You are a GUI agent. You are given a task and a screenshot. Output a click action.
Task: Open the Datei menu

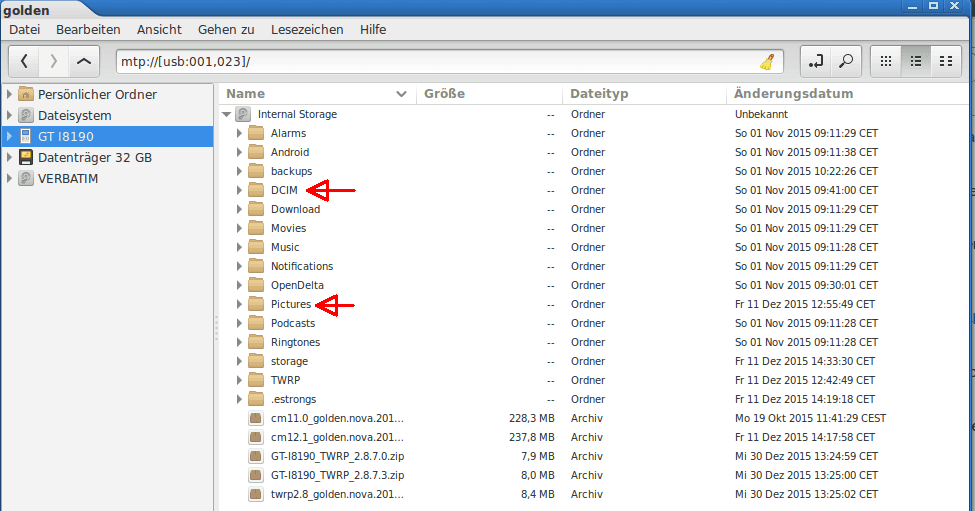point(25,29)
